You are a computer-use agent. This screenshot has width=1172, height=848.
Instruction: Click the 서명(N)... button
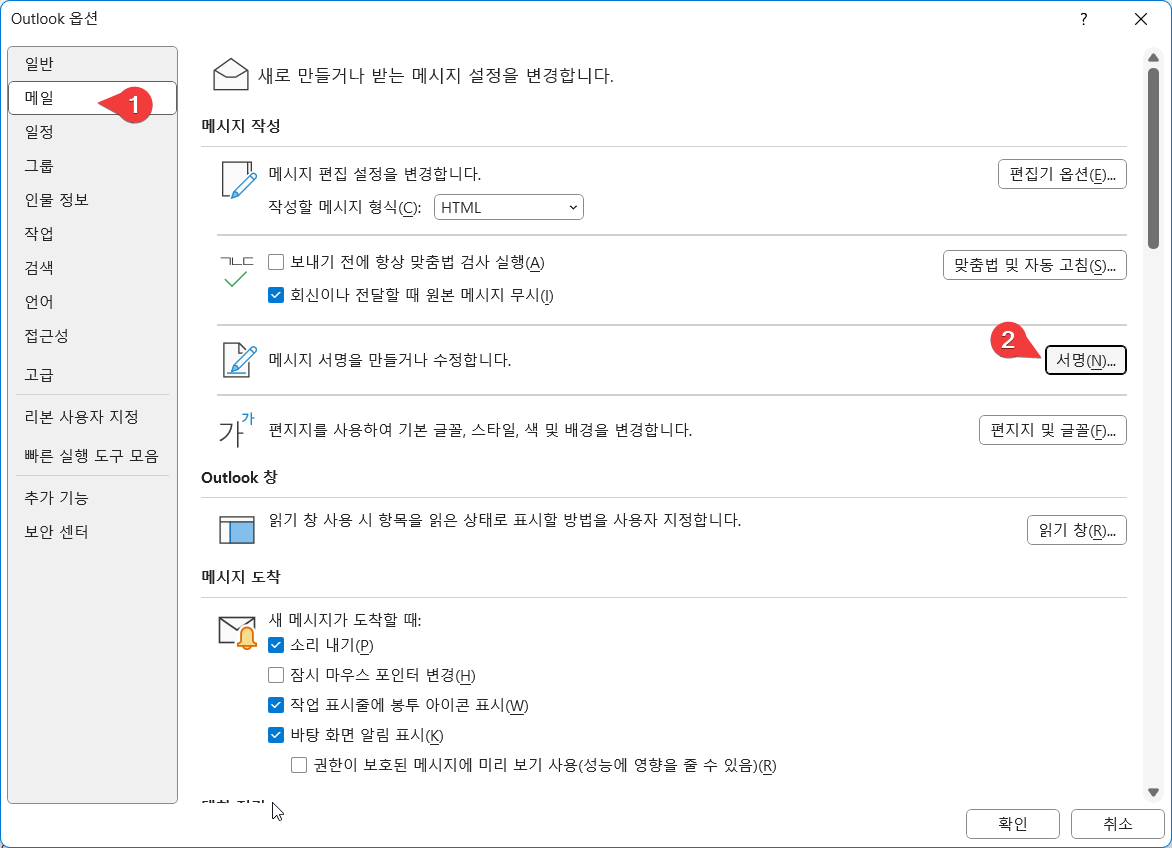(1085, 360)
